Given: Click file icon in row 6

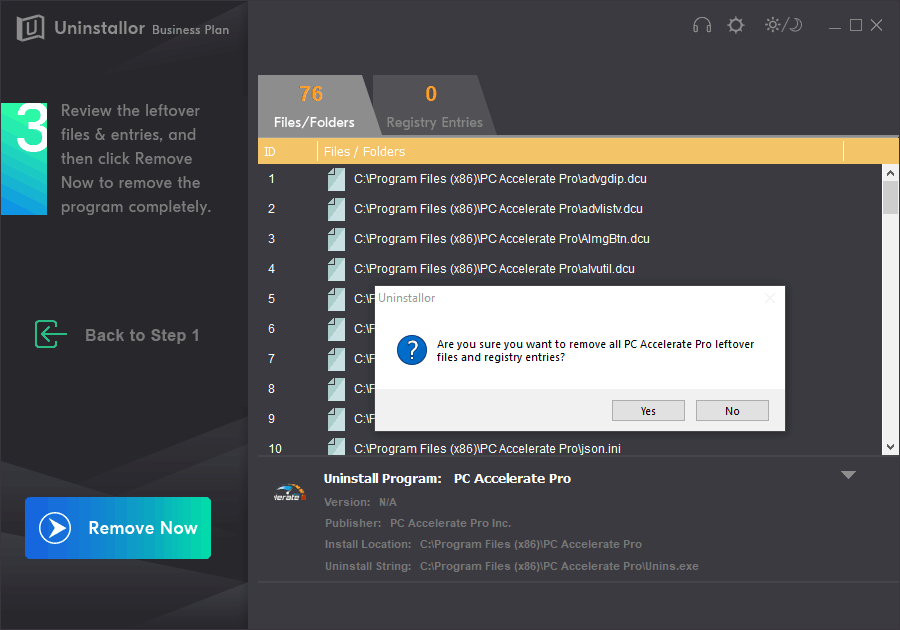Looking at the screenshot, I should tap(336, 329).
